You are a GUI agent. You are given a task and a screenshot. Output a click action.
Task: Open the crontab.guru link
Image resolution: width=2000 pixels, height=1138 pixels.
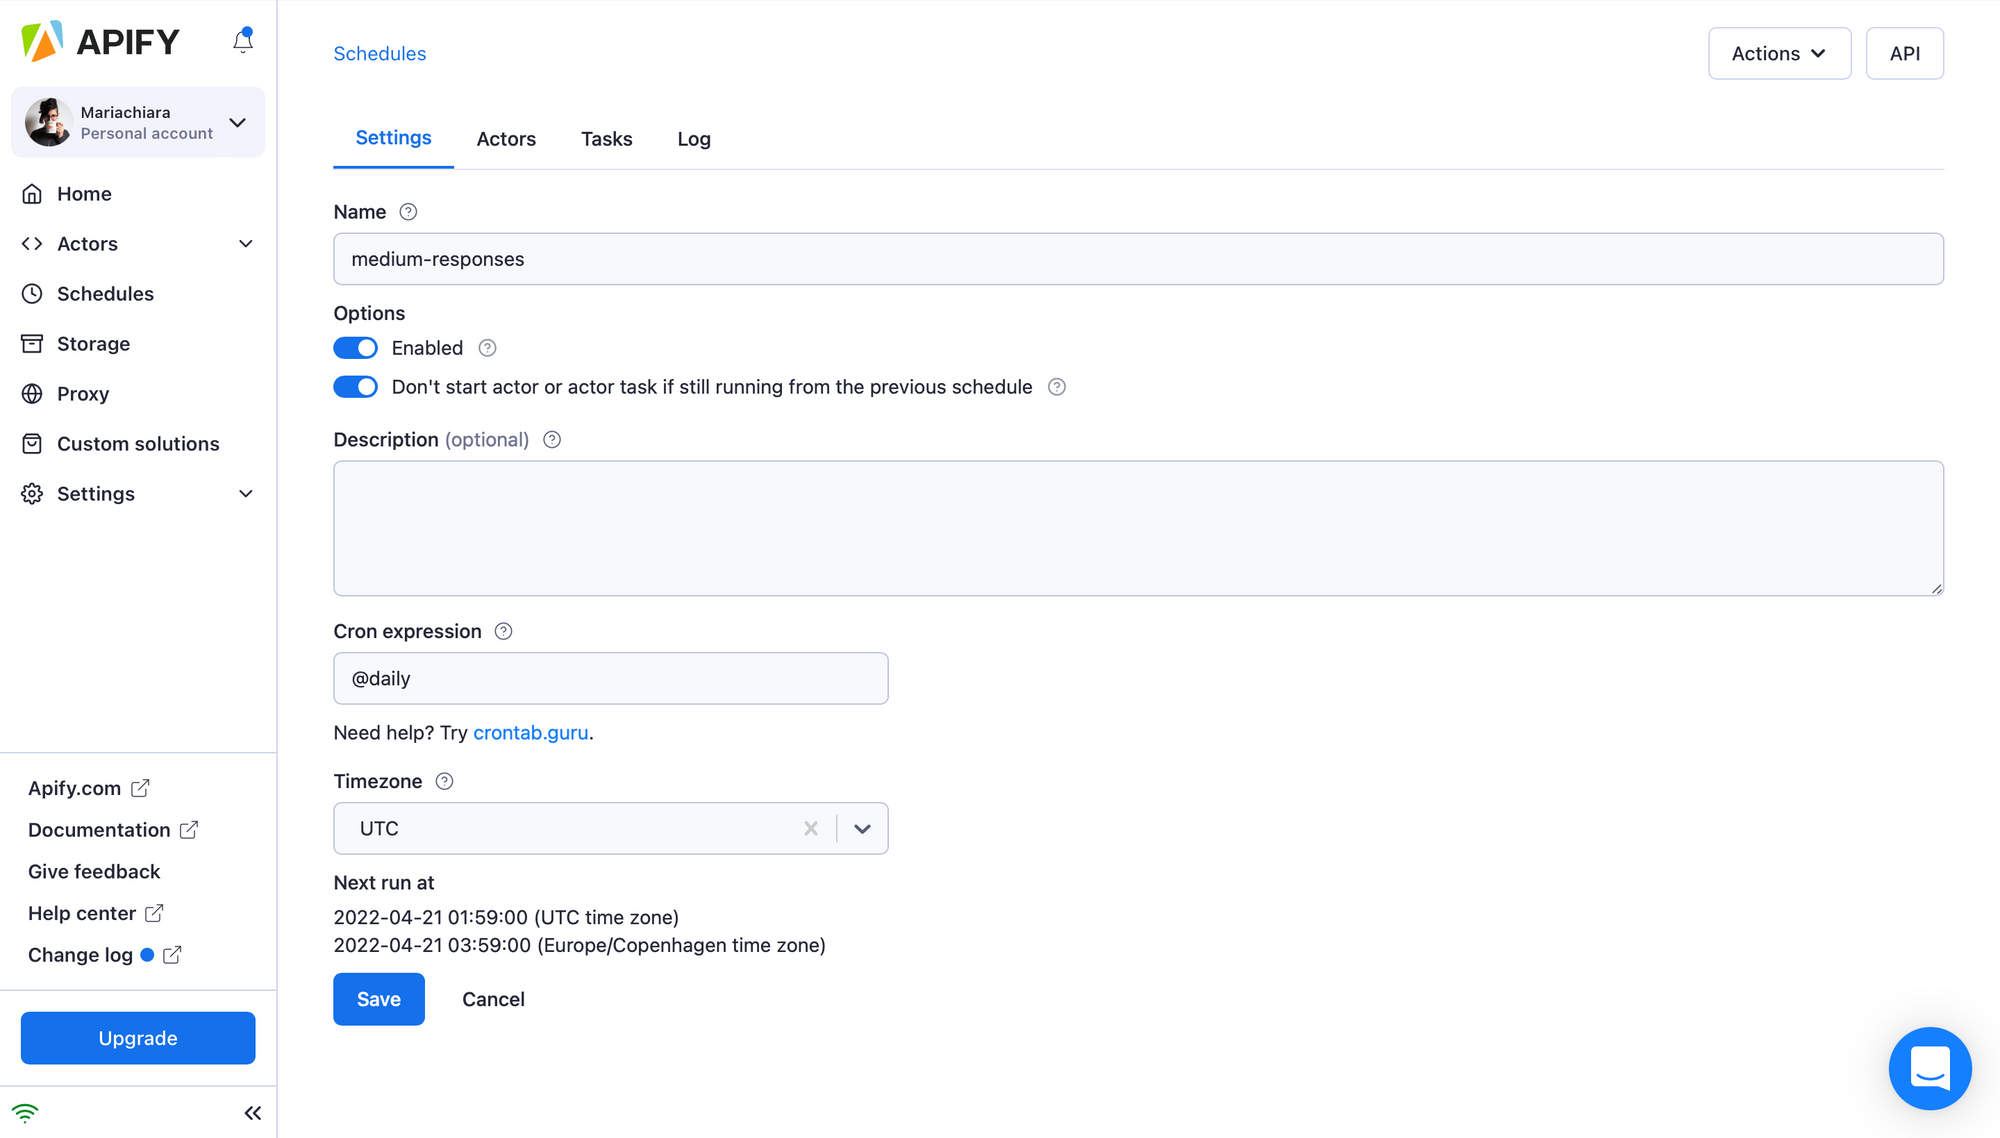[x=530, y=732]
